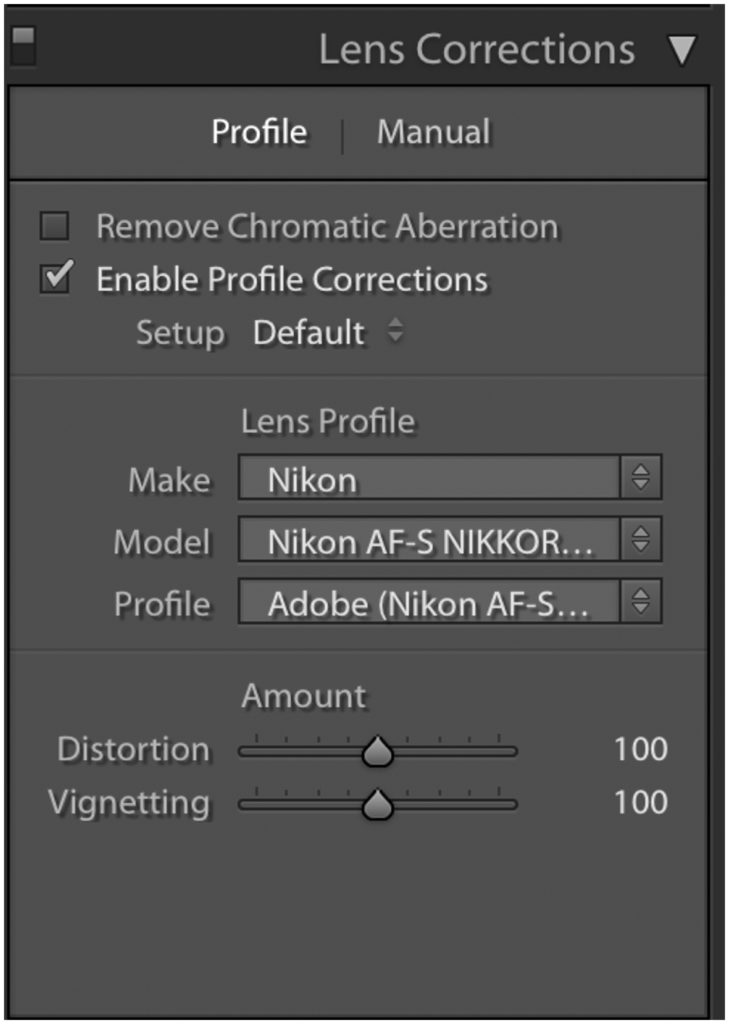Enable Remove Chromatic Aberration checkbox
This screenshot has height=1024, width=729.
tap(54, 227)
